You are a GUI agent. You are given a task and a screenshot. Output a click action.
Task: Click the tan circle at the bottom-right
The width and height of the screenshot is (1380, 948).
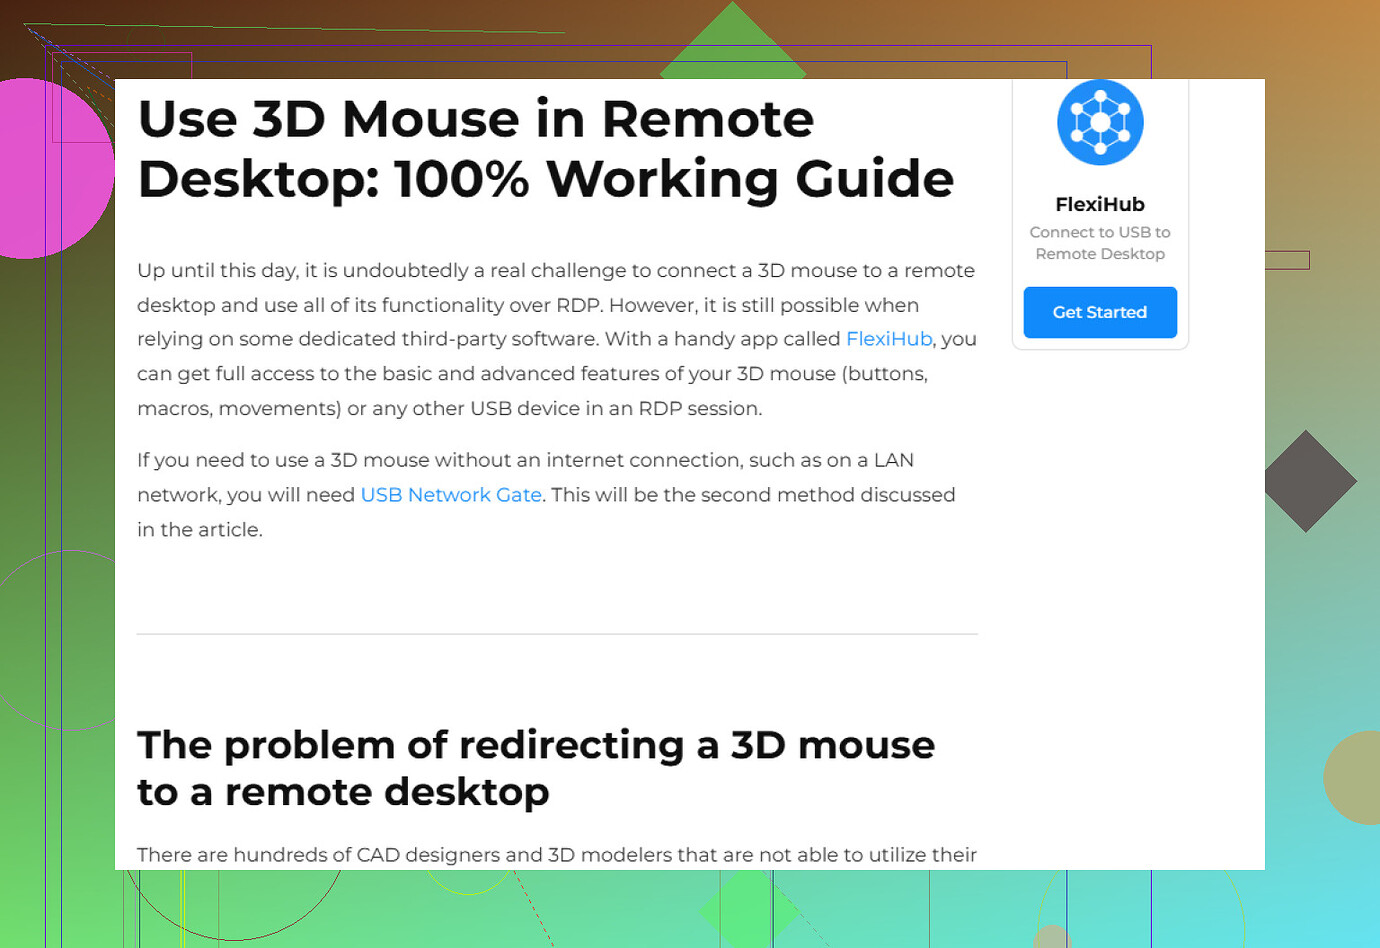(1360, 778)
